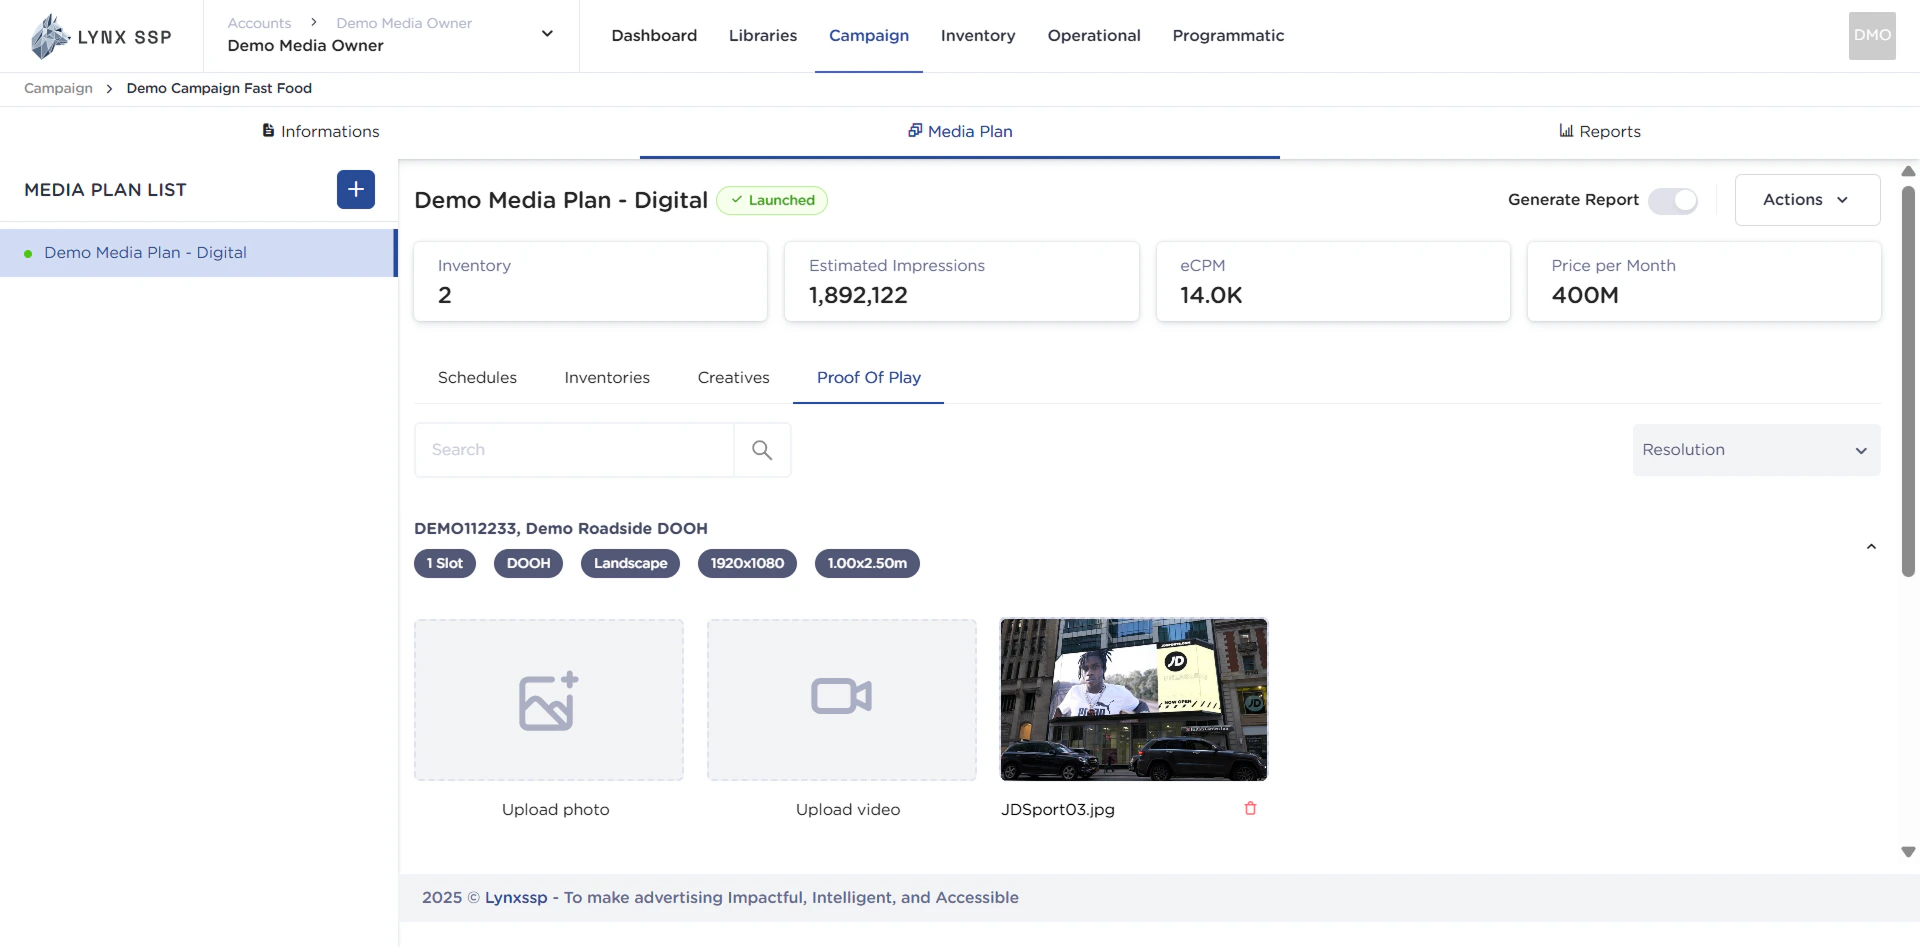Delete JDSport03.jpg using trash icon

(1250, 809)
